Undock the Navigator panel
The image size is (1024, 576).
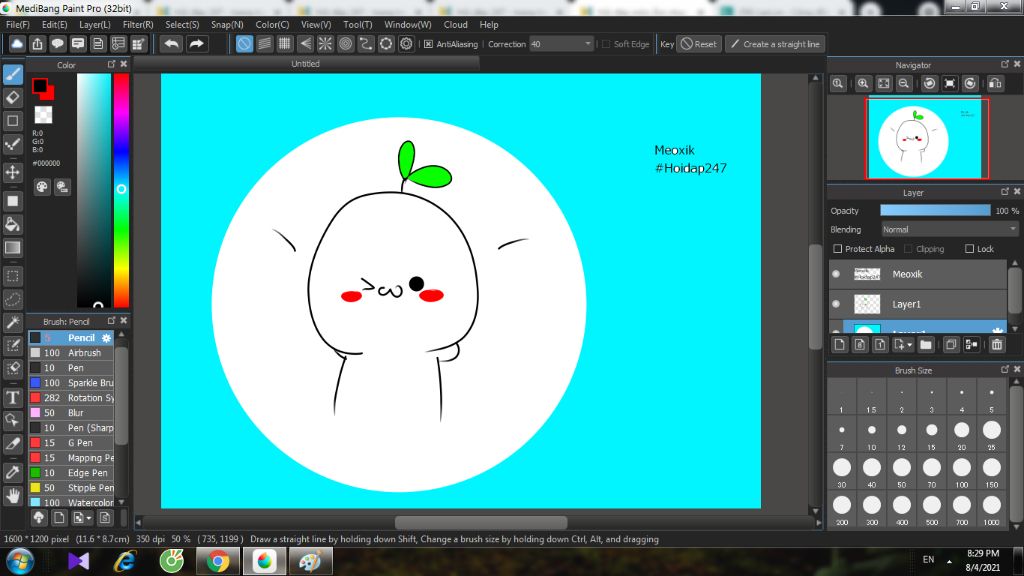click(1004, 64)
